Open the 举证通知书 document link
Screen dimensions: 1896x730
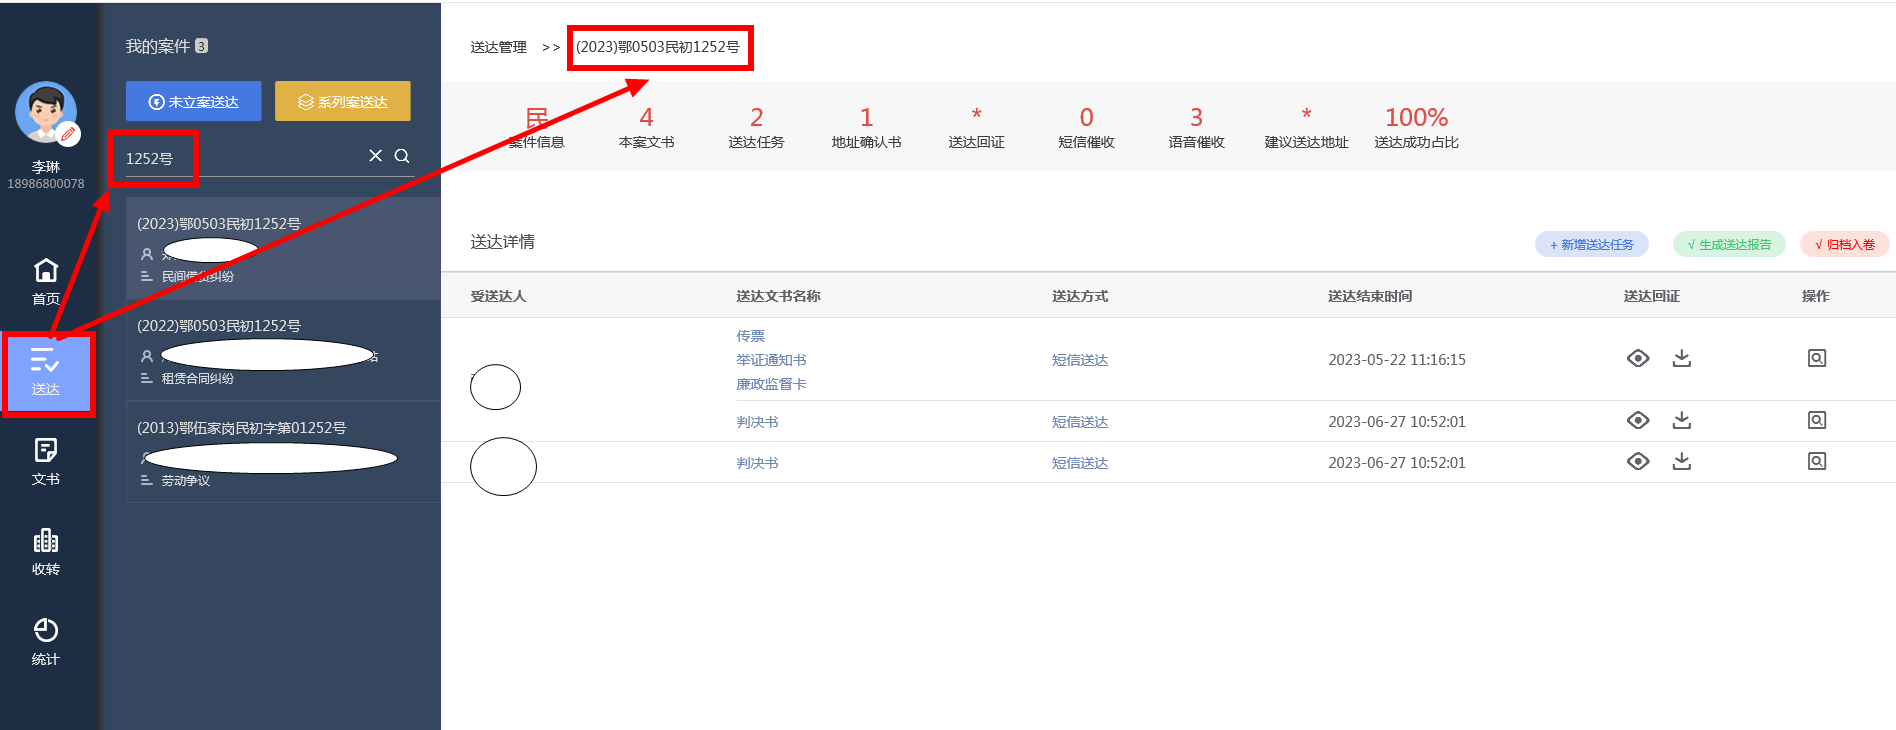(x=771, y=360)
